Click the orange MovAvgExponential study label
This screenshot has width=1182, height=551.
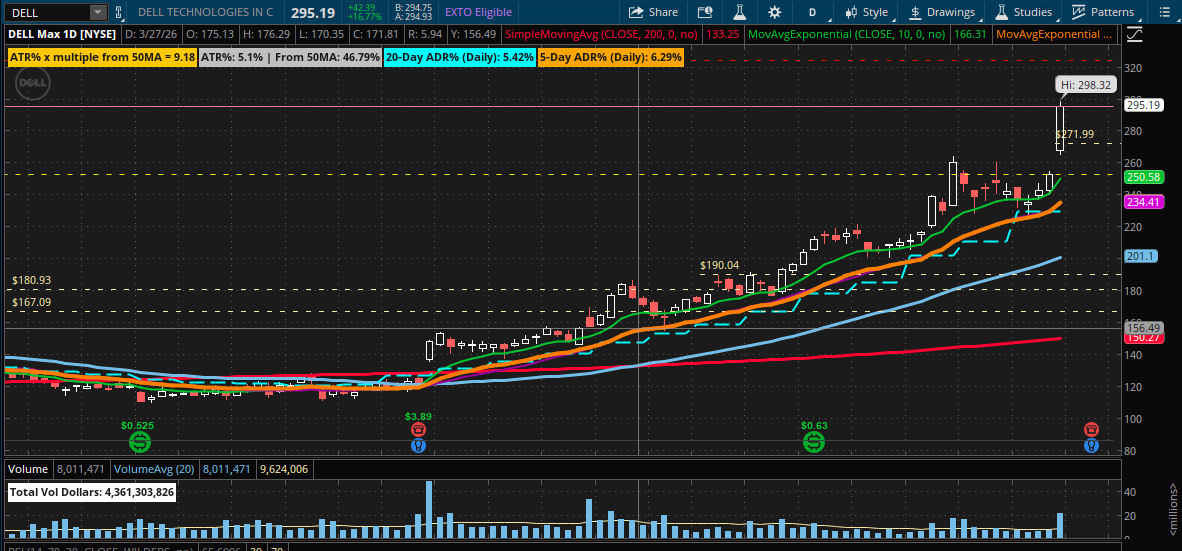tap(1054, 35)
